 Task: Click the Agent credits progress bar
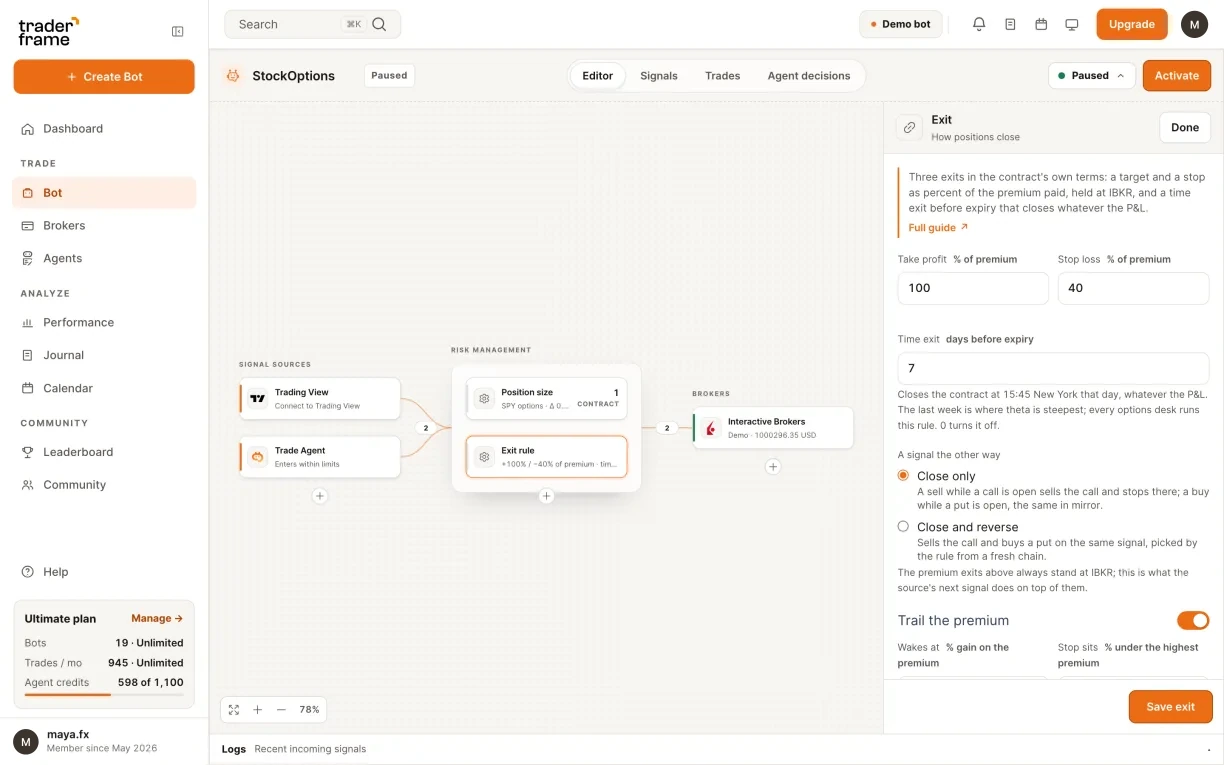pos(104,694)
